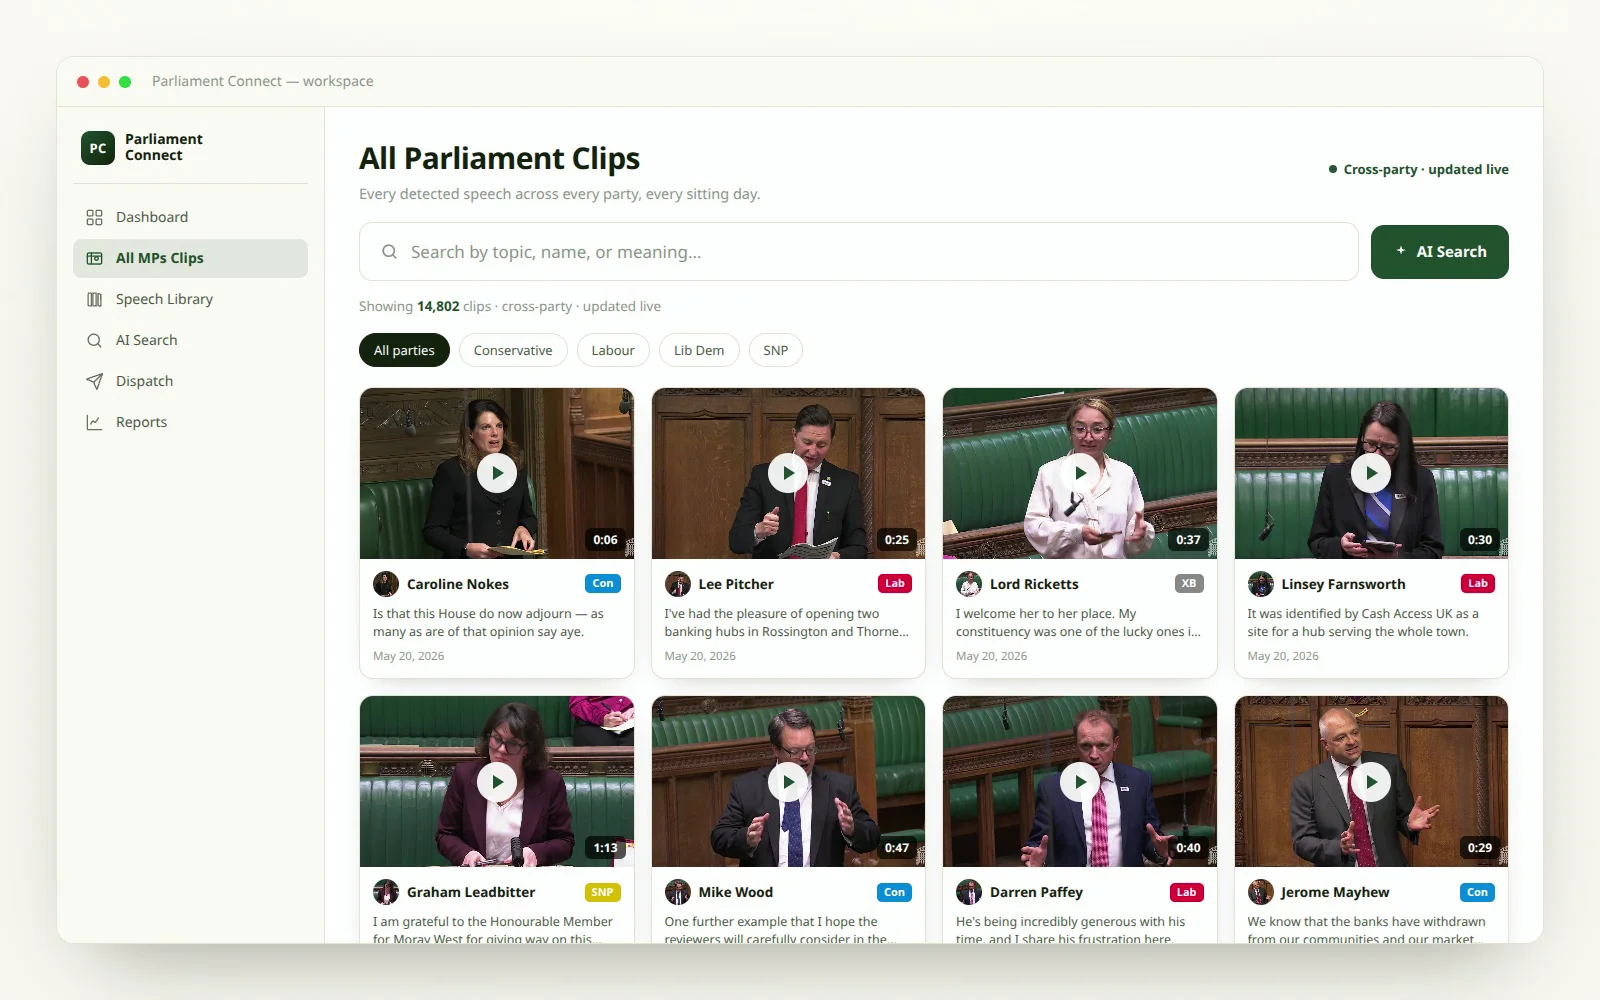Open Caroline Nokes name link
Image resolution: width=1600 pixels, height=1000 pixels.
tap(458, 584)
